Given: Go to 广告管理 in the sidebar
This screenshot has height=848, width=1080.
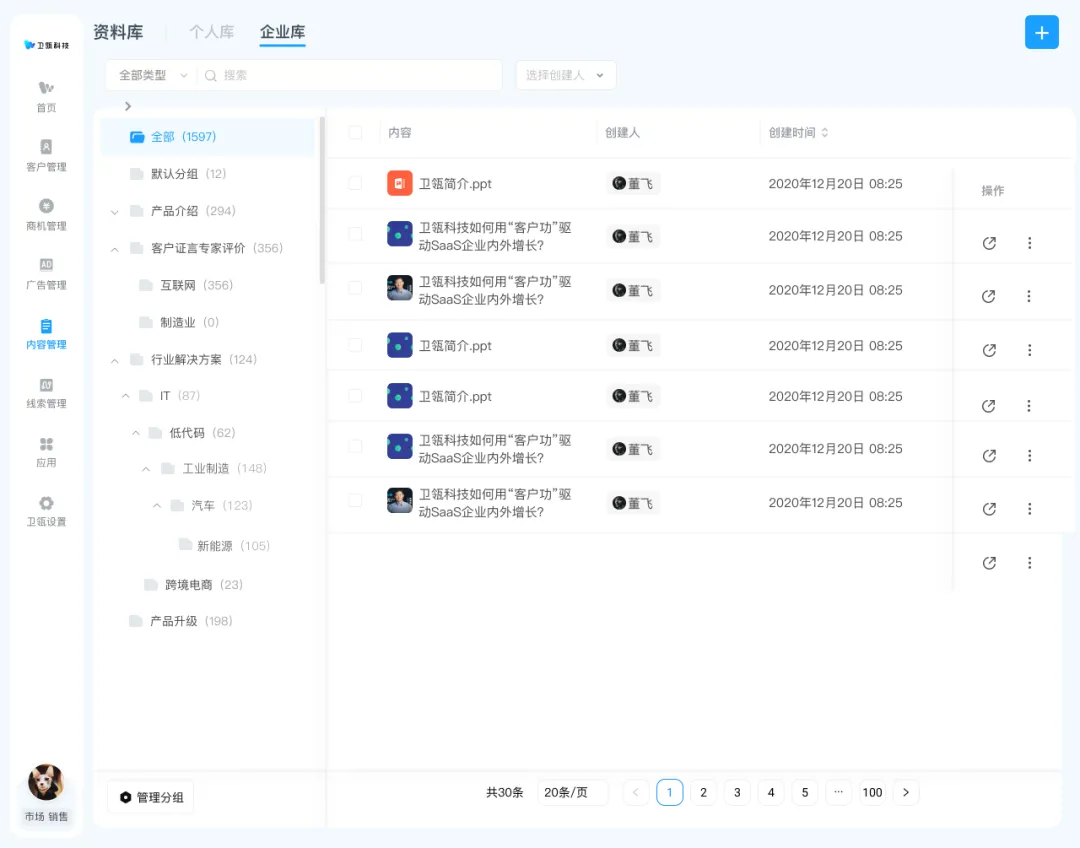Looking at the screenshot, I should tap(46, 273).
